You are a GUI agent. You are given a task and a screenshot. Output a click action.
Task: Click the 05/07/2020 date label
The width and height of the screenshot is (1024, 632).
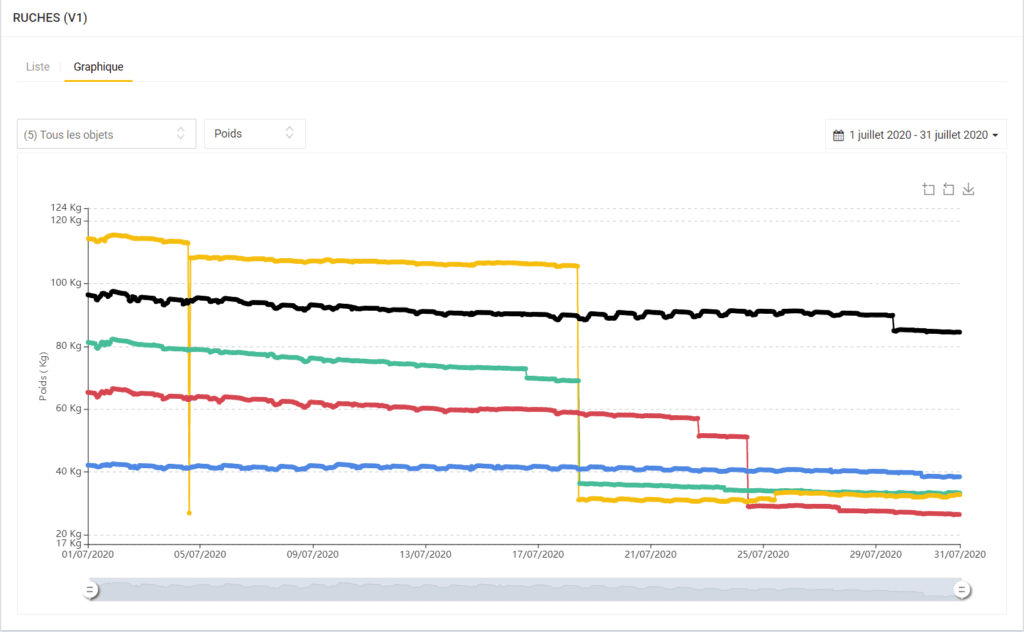click(200, 554)
